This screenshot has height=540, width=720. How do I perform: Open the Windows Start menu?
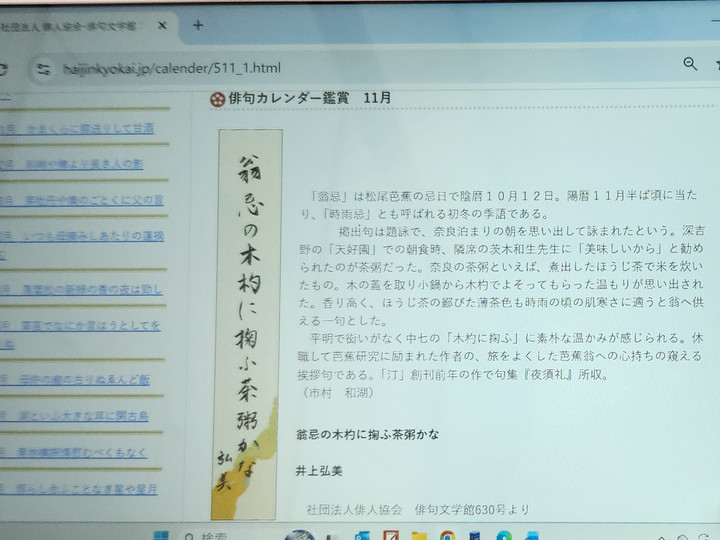click(x=160, y=536)
